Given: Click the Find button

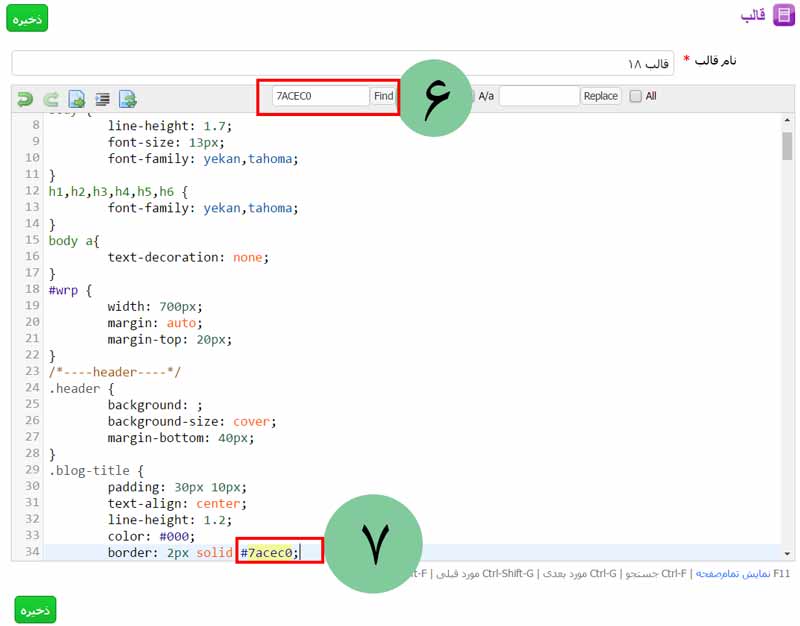Looking at the screenshot, I should (x=383, y=96).
